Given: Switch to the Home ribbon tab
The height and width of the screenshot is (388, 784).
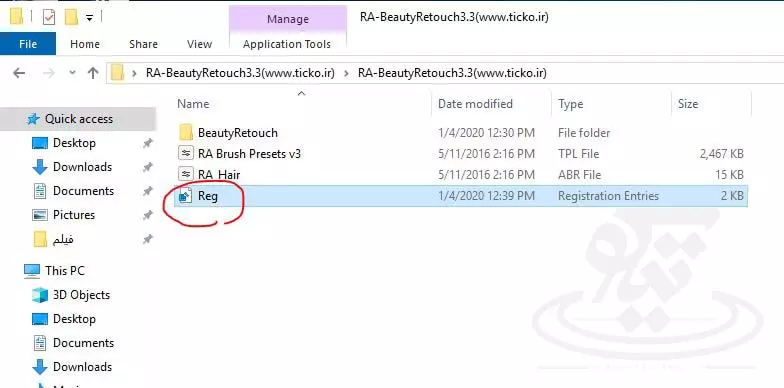Looking at the screenshot, I should coord(84,44).
